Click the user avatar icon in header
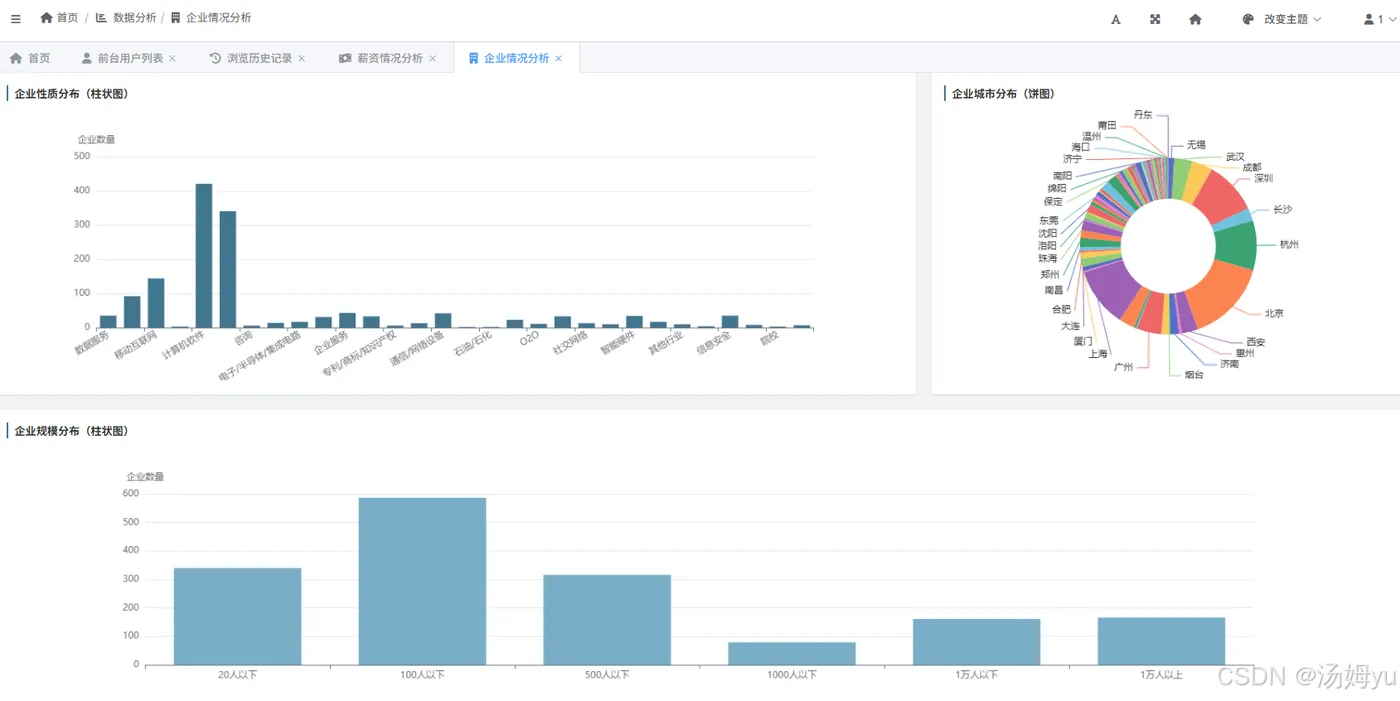Viewport: 1400px width, 701px height. [1369, 19]
